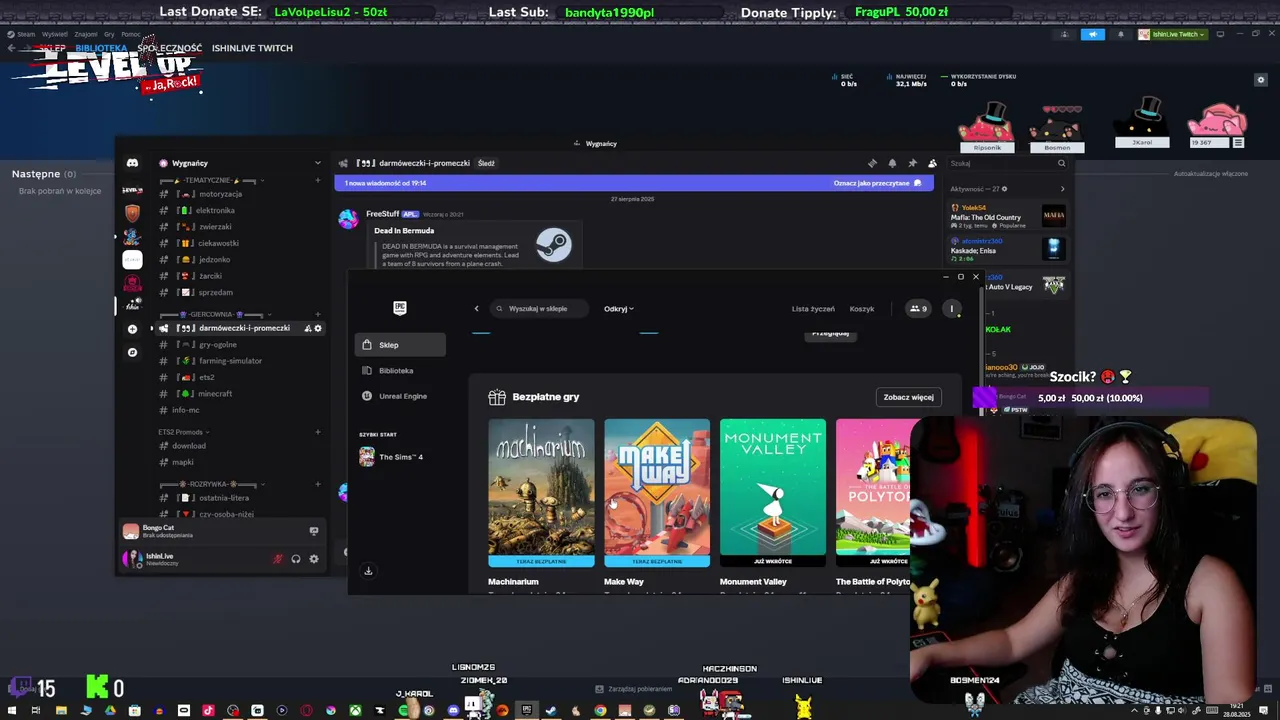Expand Wygnańcy server dropdown menu
The width and height of the screenshot is (1280, 720).
(x=318, y=163)
